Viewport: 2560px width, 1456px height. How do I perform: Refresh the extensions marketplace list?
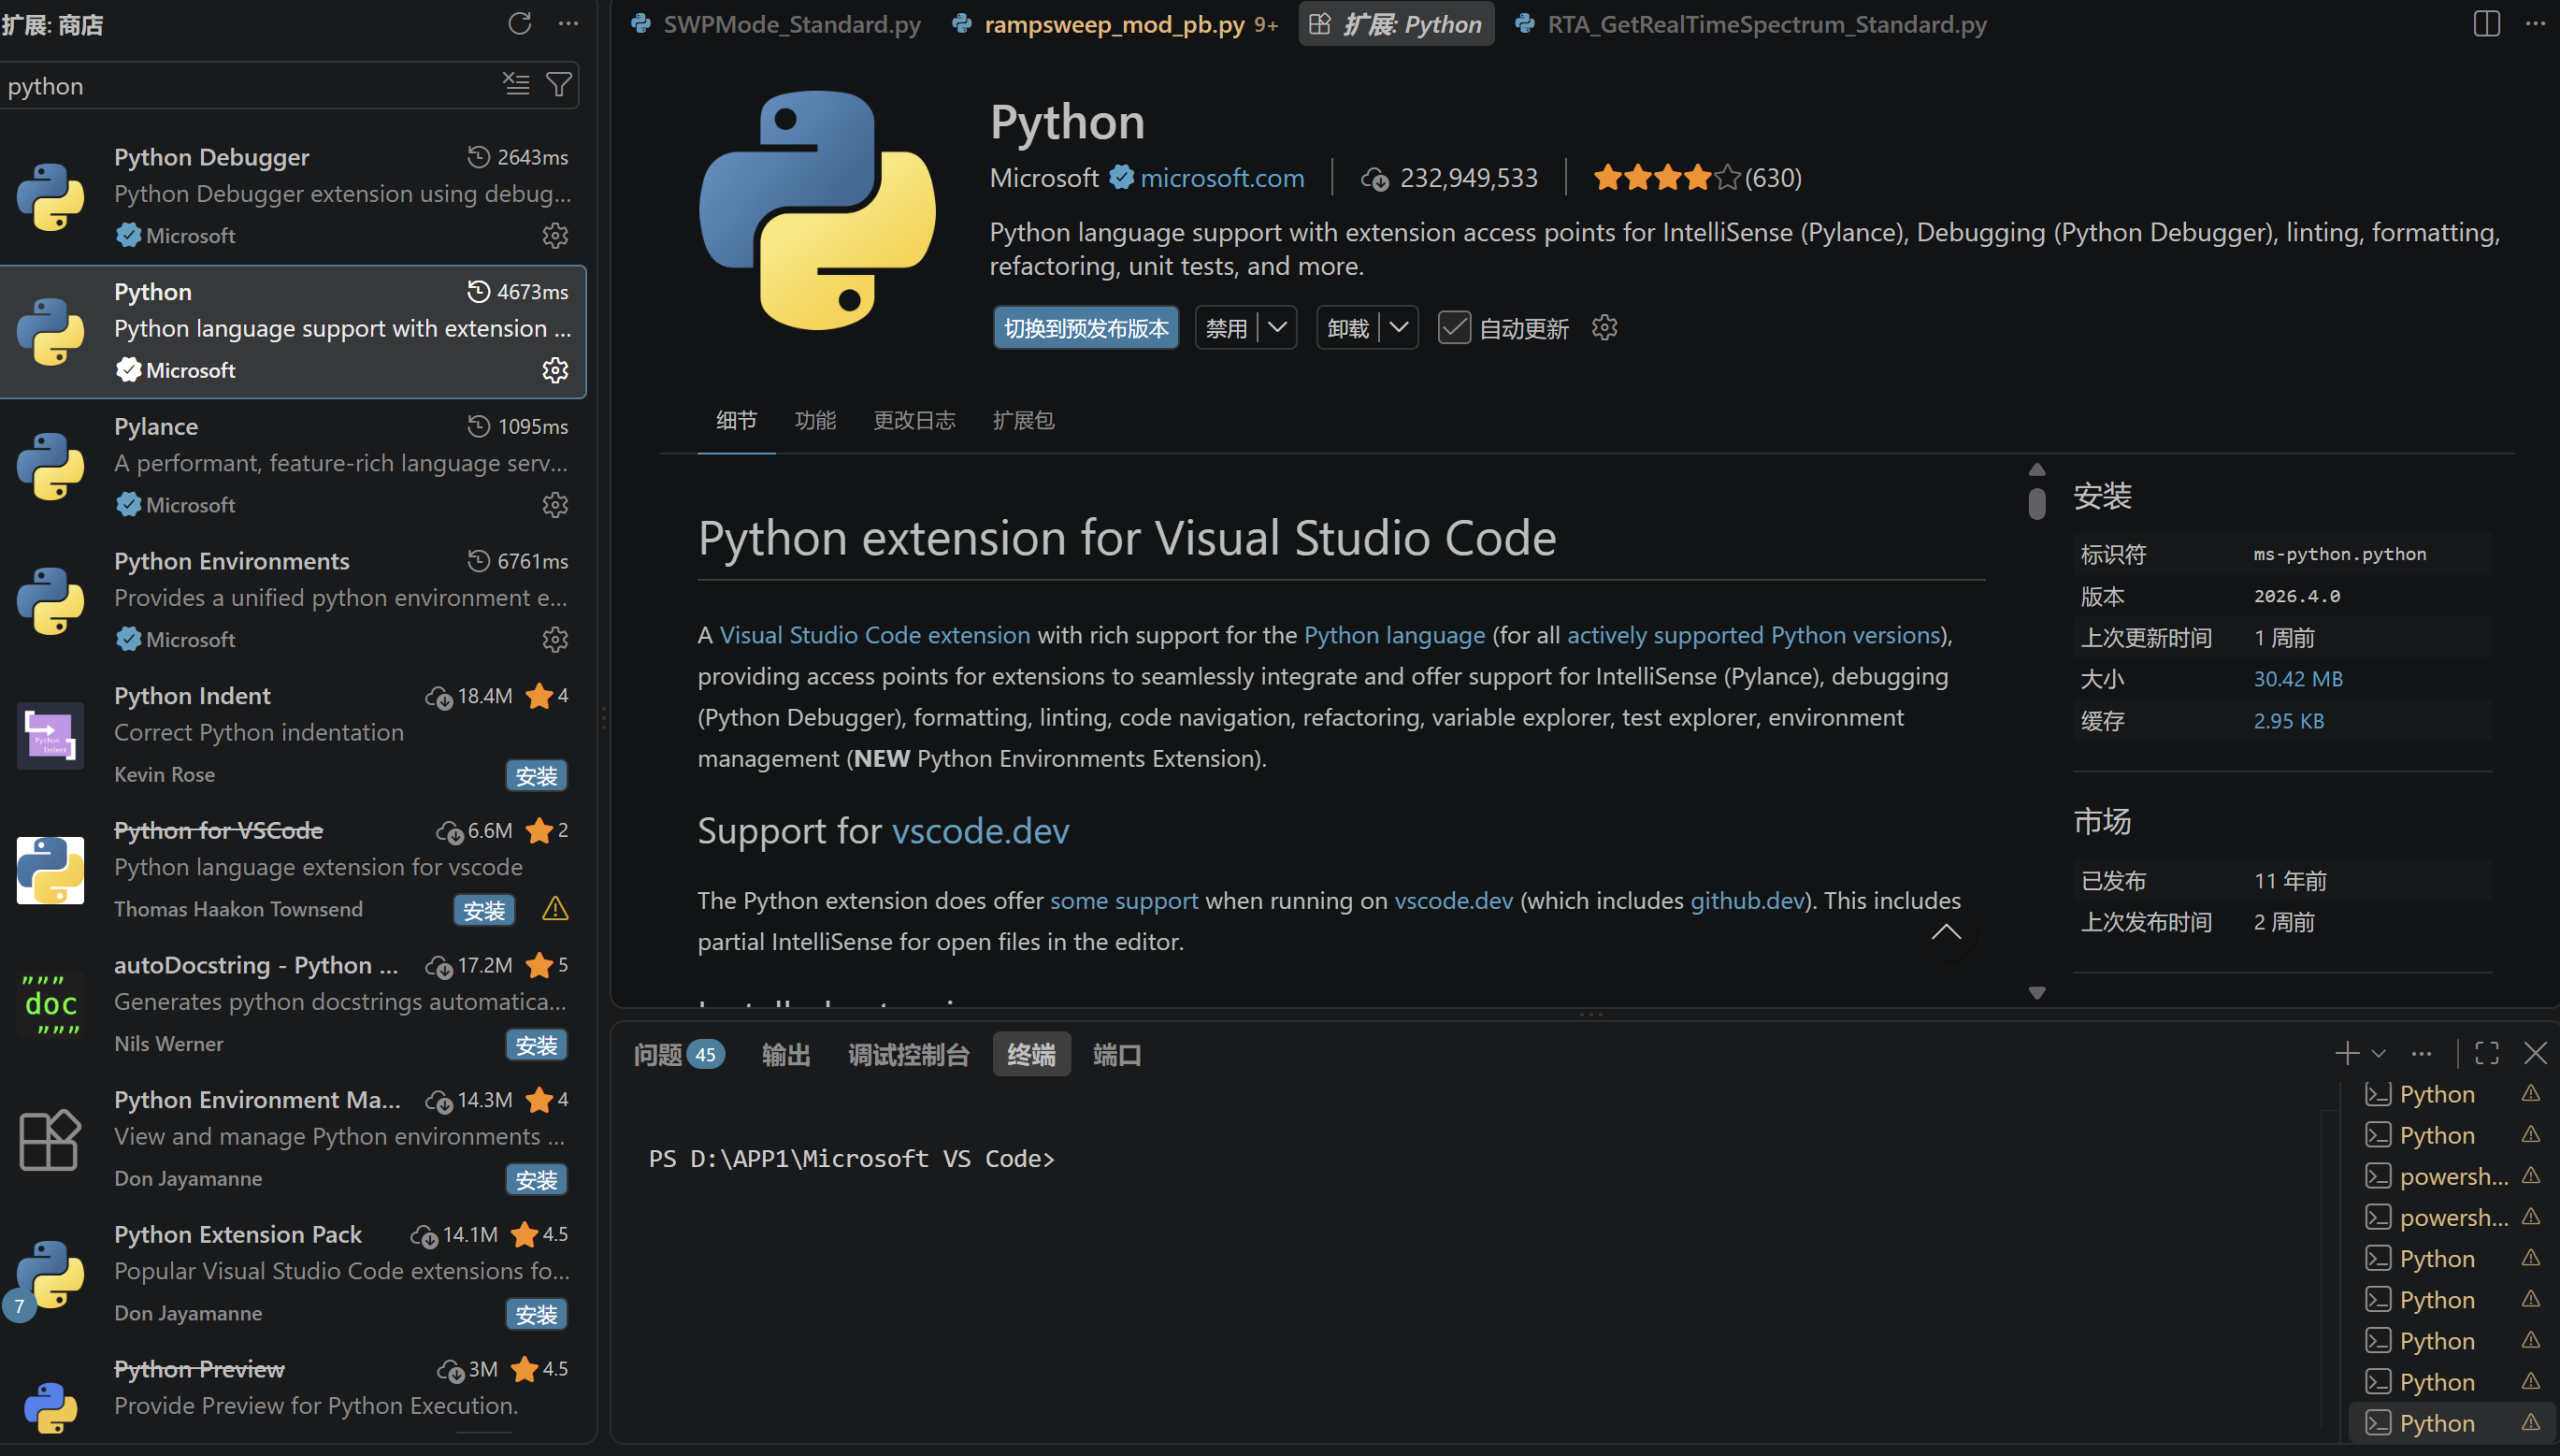pos(519,23)
